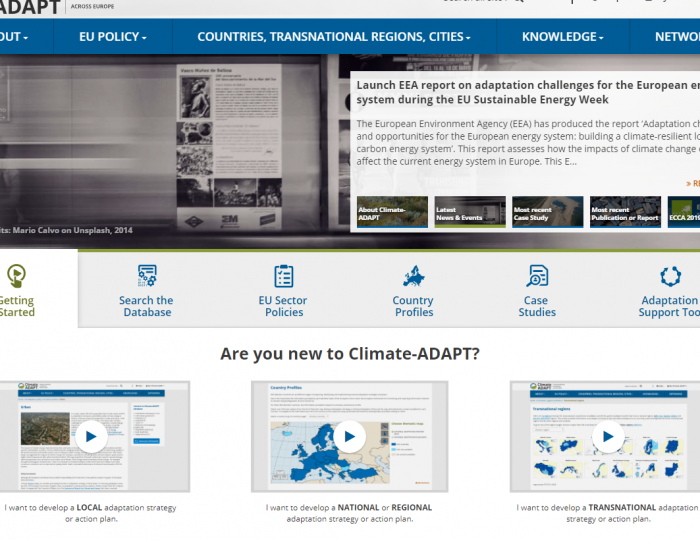Open the EU Sector Policies link
The width and height of the screenshot is (700, 540).
283,306
